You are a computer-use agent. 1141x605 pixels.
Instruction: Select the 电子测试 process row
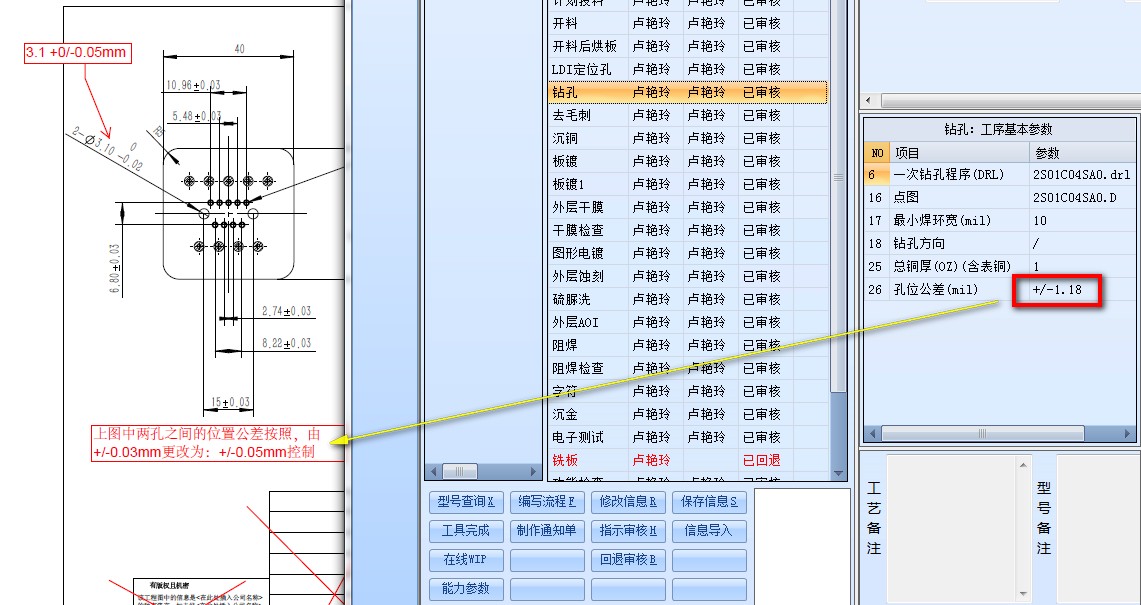688,438
